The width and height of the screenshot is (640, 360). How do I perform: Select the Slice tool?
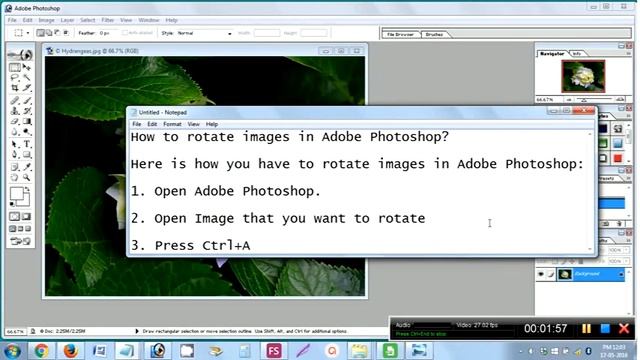(27, 88)
